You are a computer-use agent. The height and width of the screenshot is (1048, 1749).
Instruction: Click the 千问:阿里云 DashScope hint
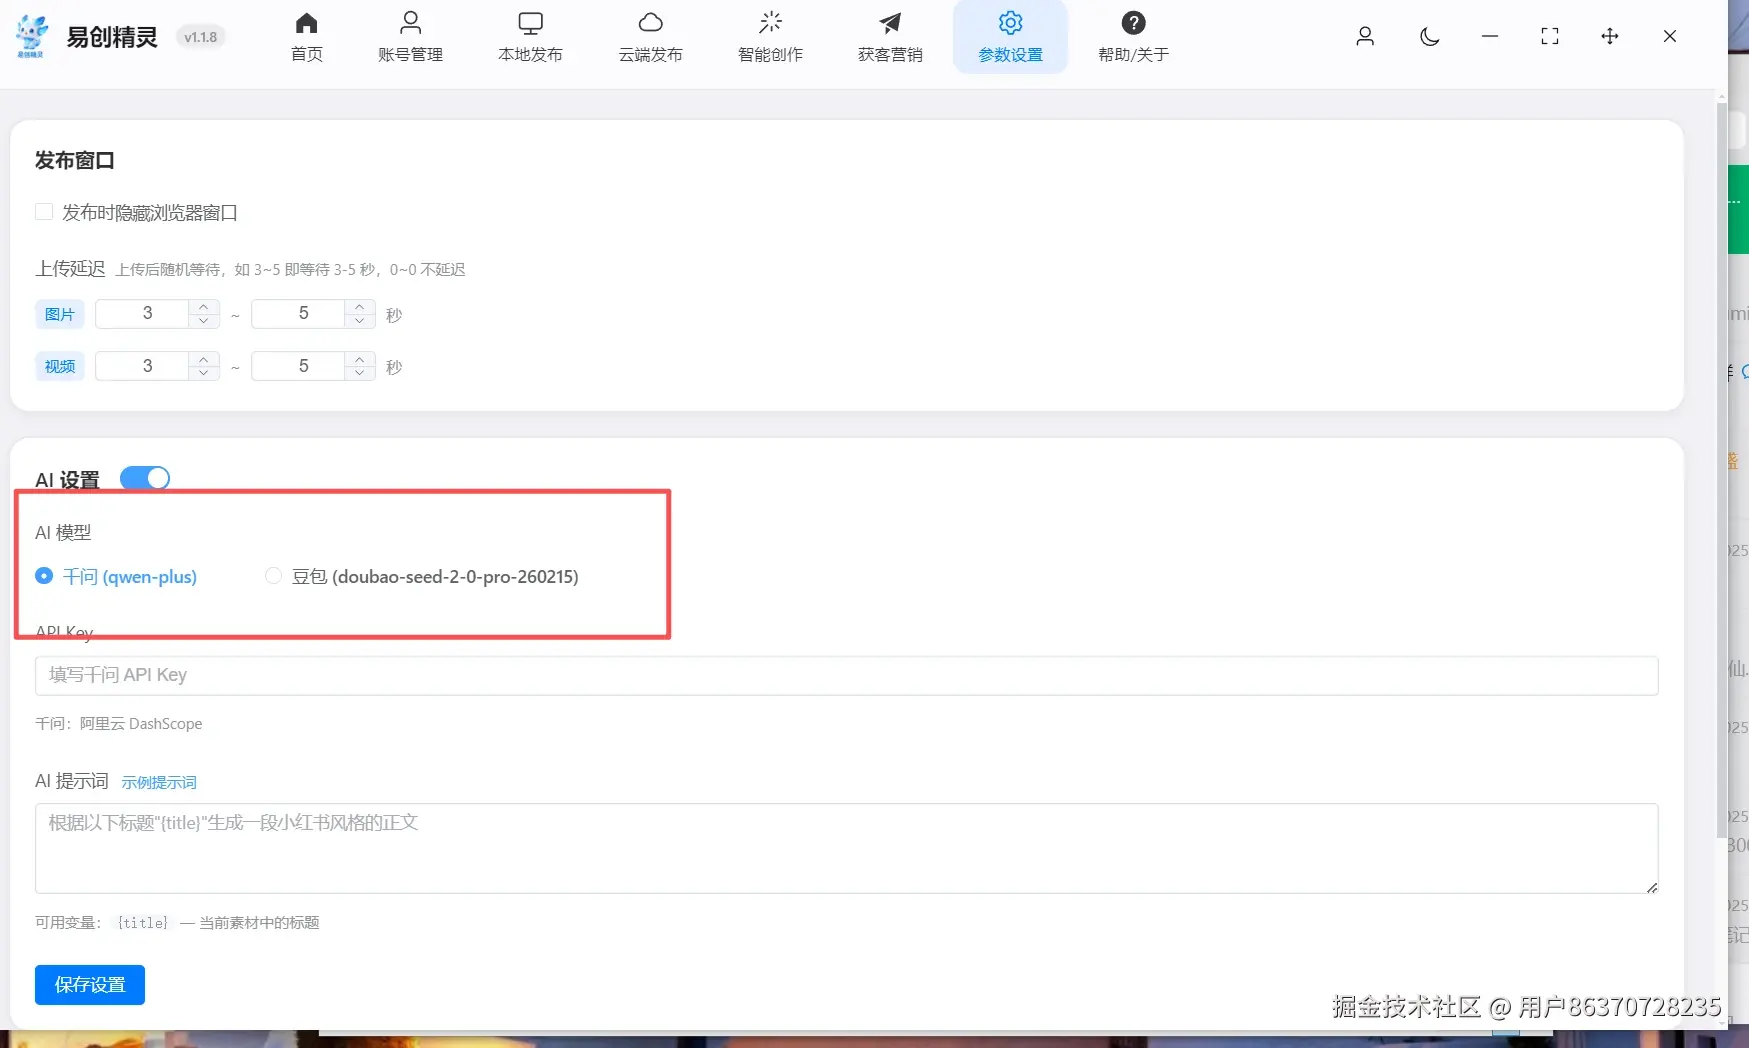119,724
